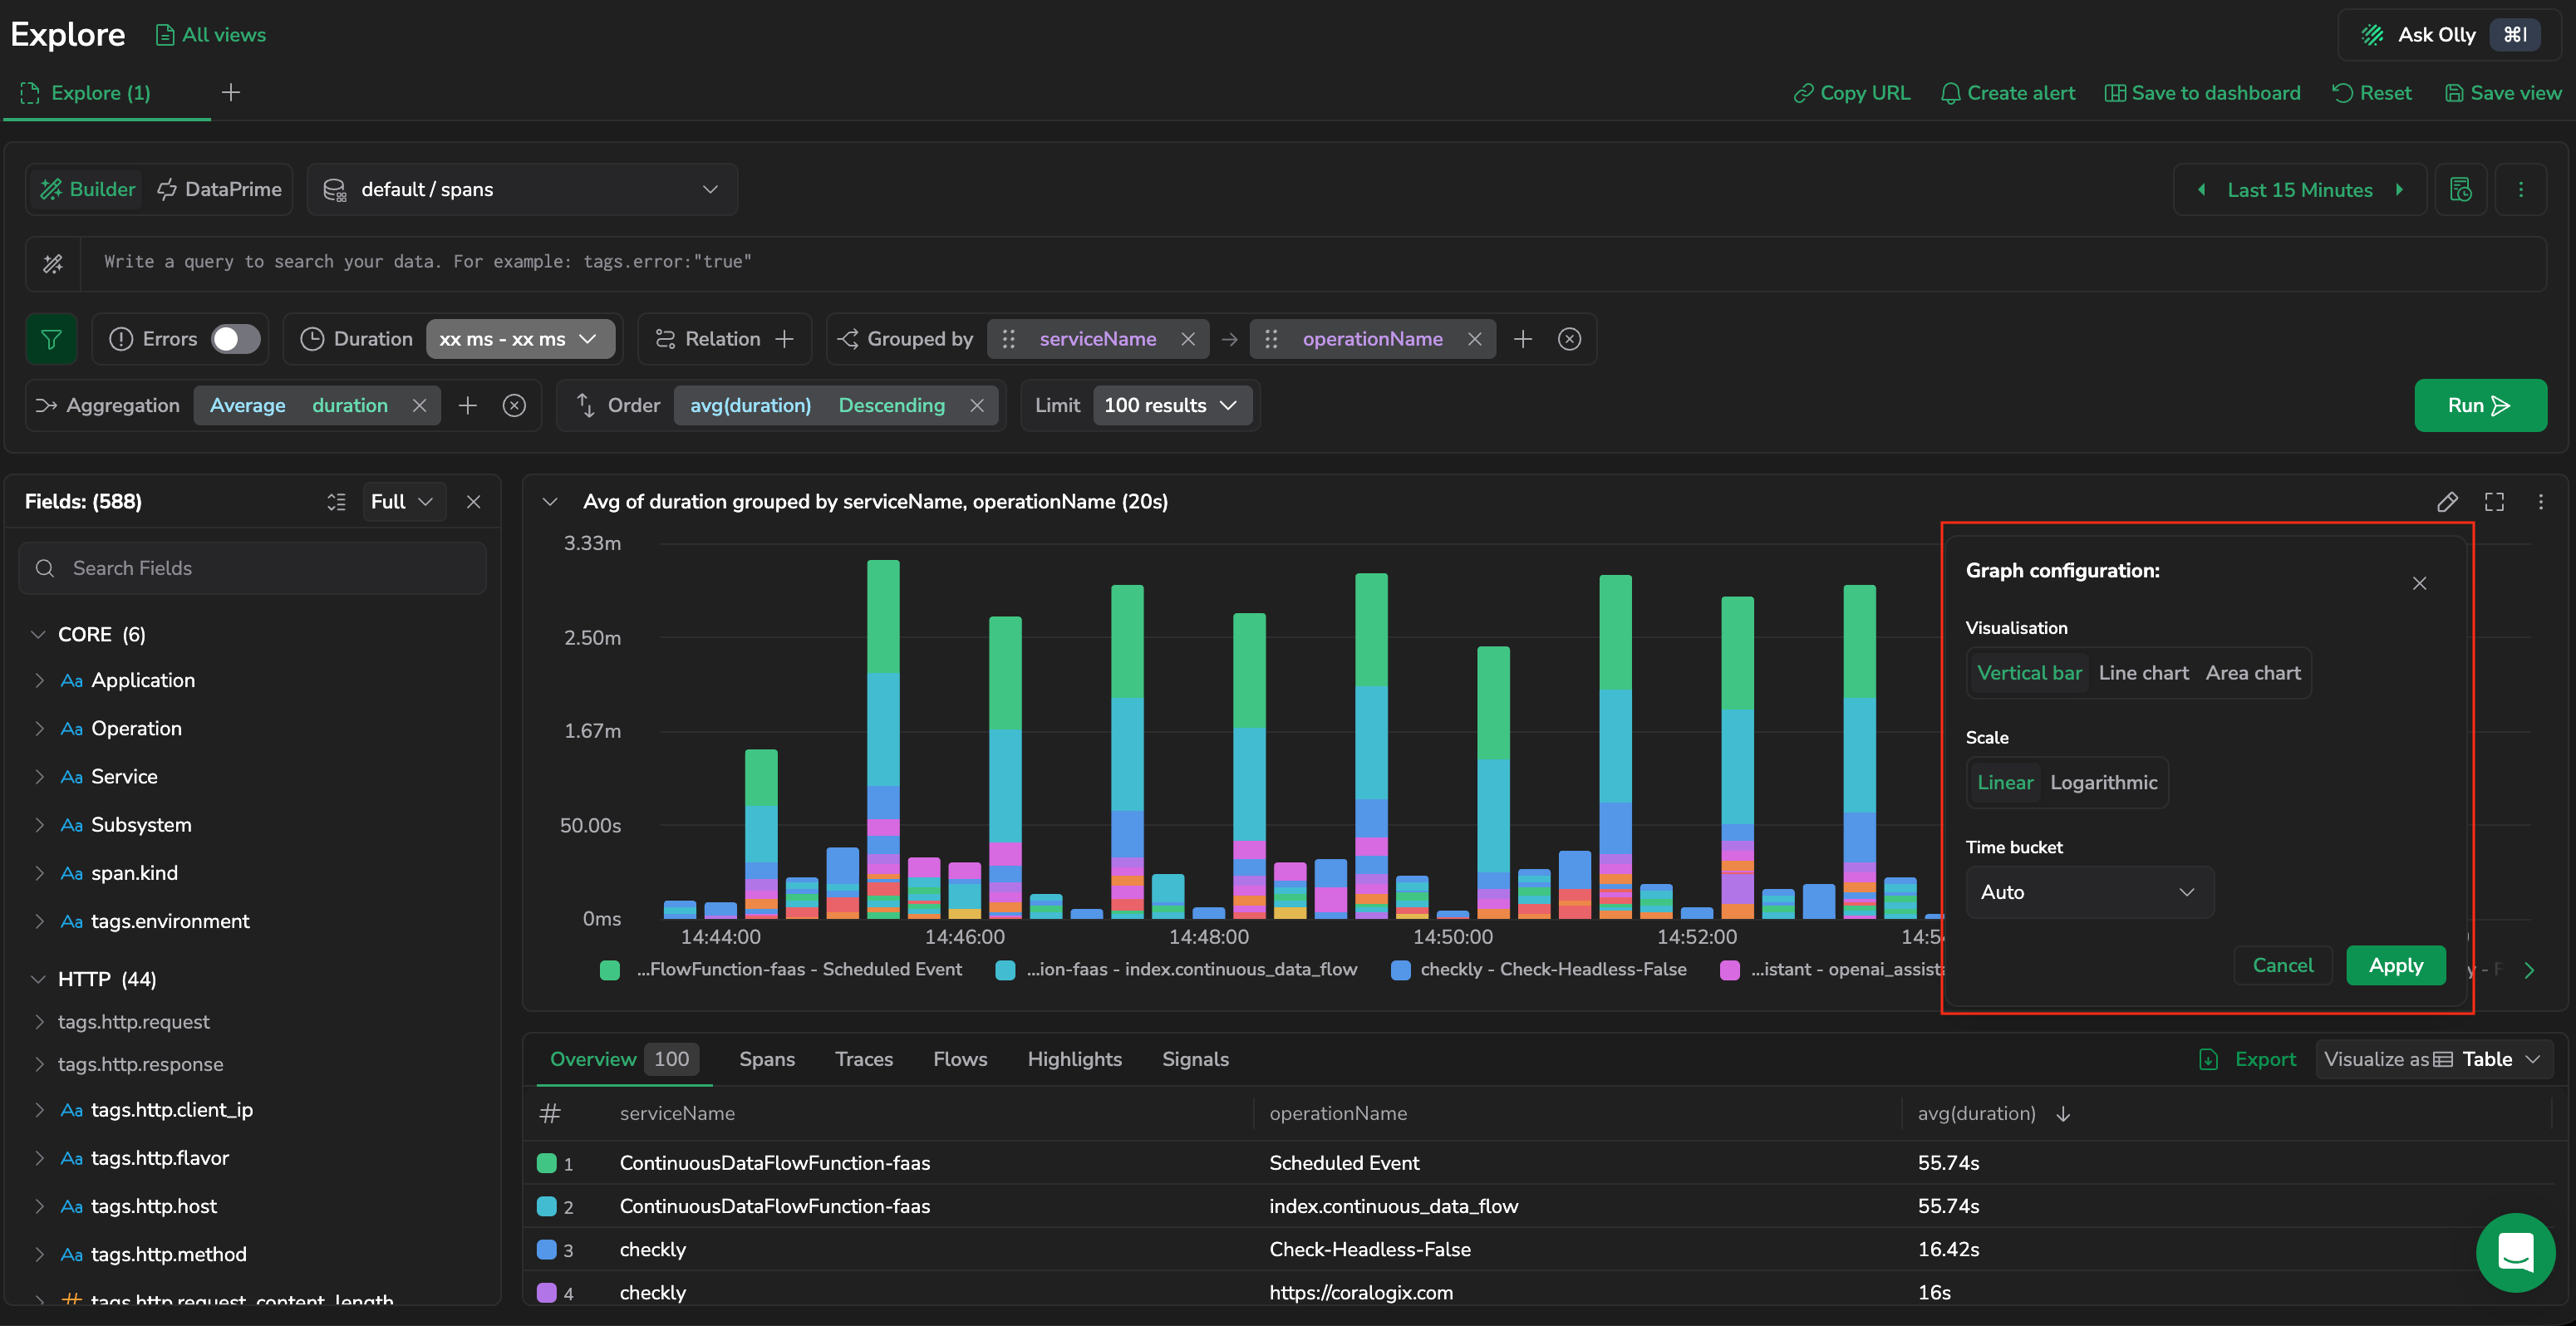Screen dimensions: 2576x1326
Task: Open the Limit 100 results dropdown
Action: point(1171,406)
